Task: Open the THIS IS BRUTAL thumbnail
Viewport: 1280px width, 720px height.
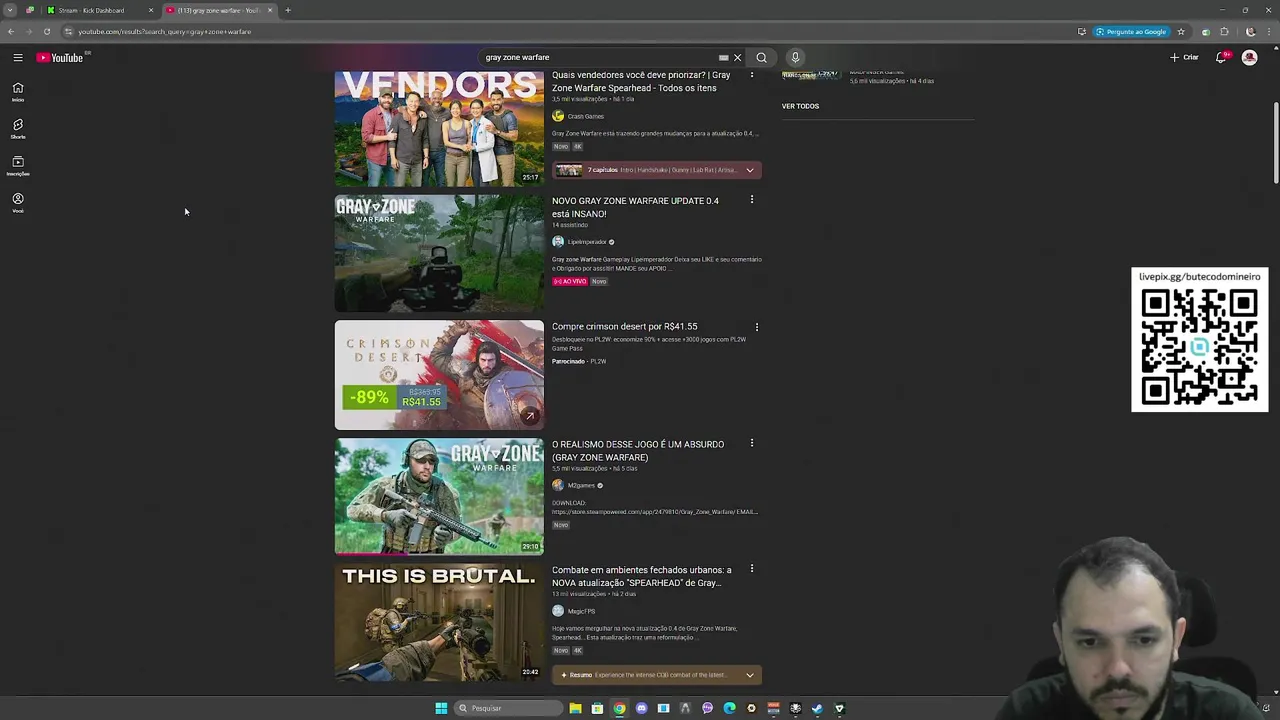Action: point(439,622)
